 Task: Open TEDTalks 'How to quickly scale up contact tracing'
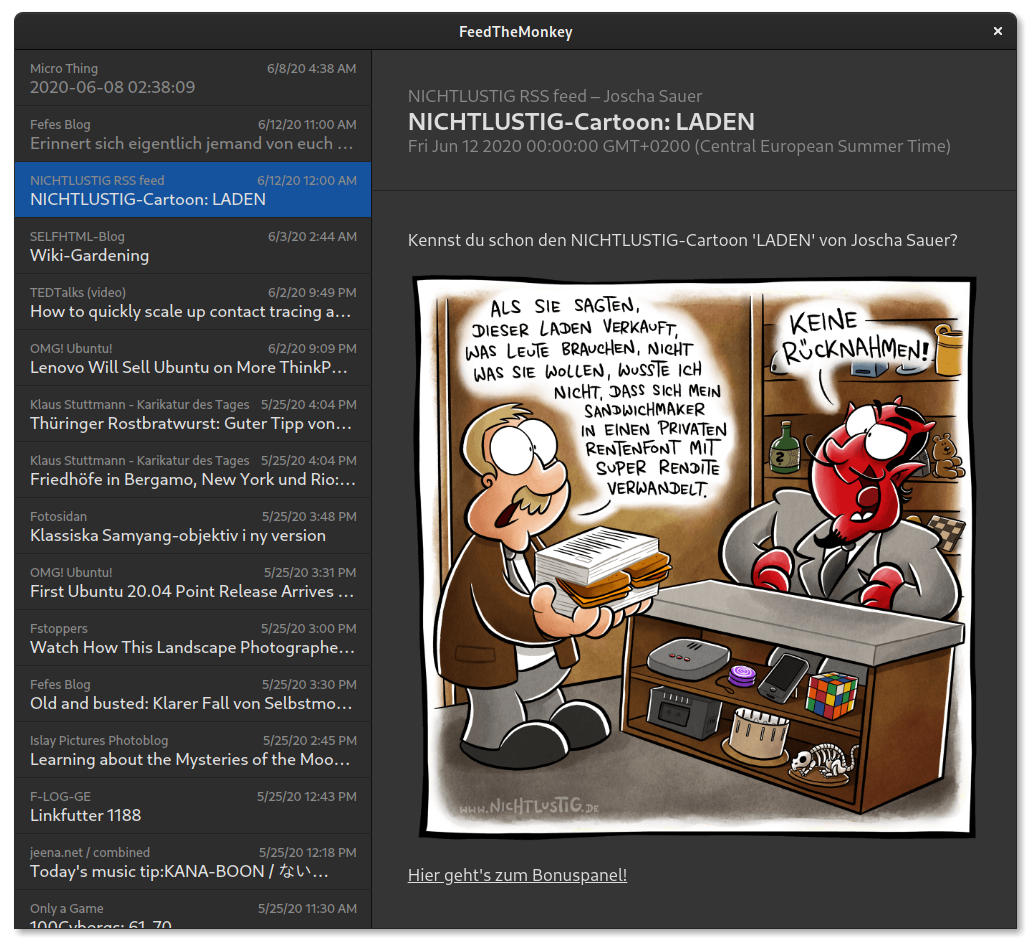click(x=193, y=302)
